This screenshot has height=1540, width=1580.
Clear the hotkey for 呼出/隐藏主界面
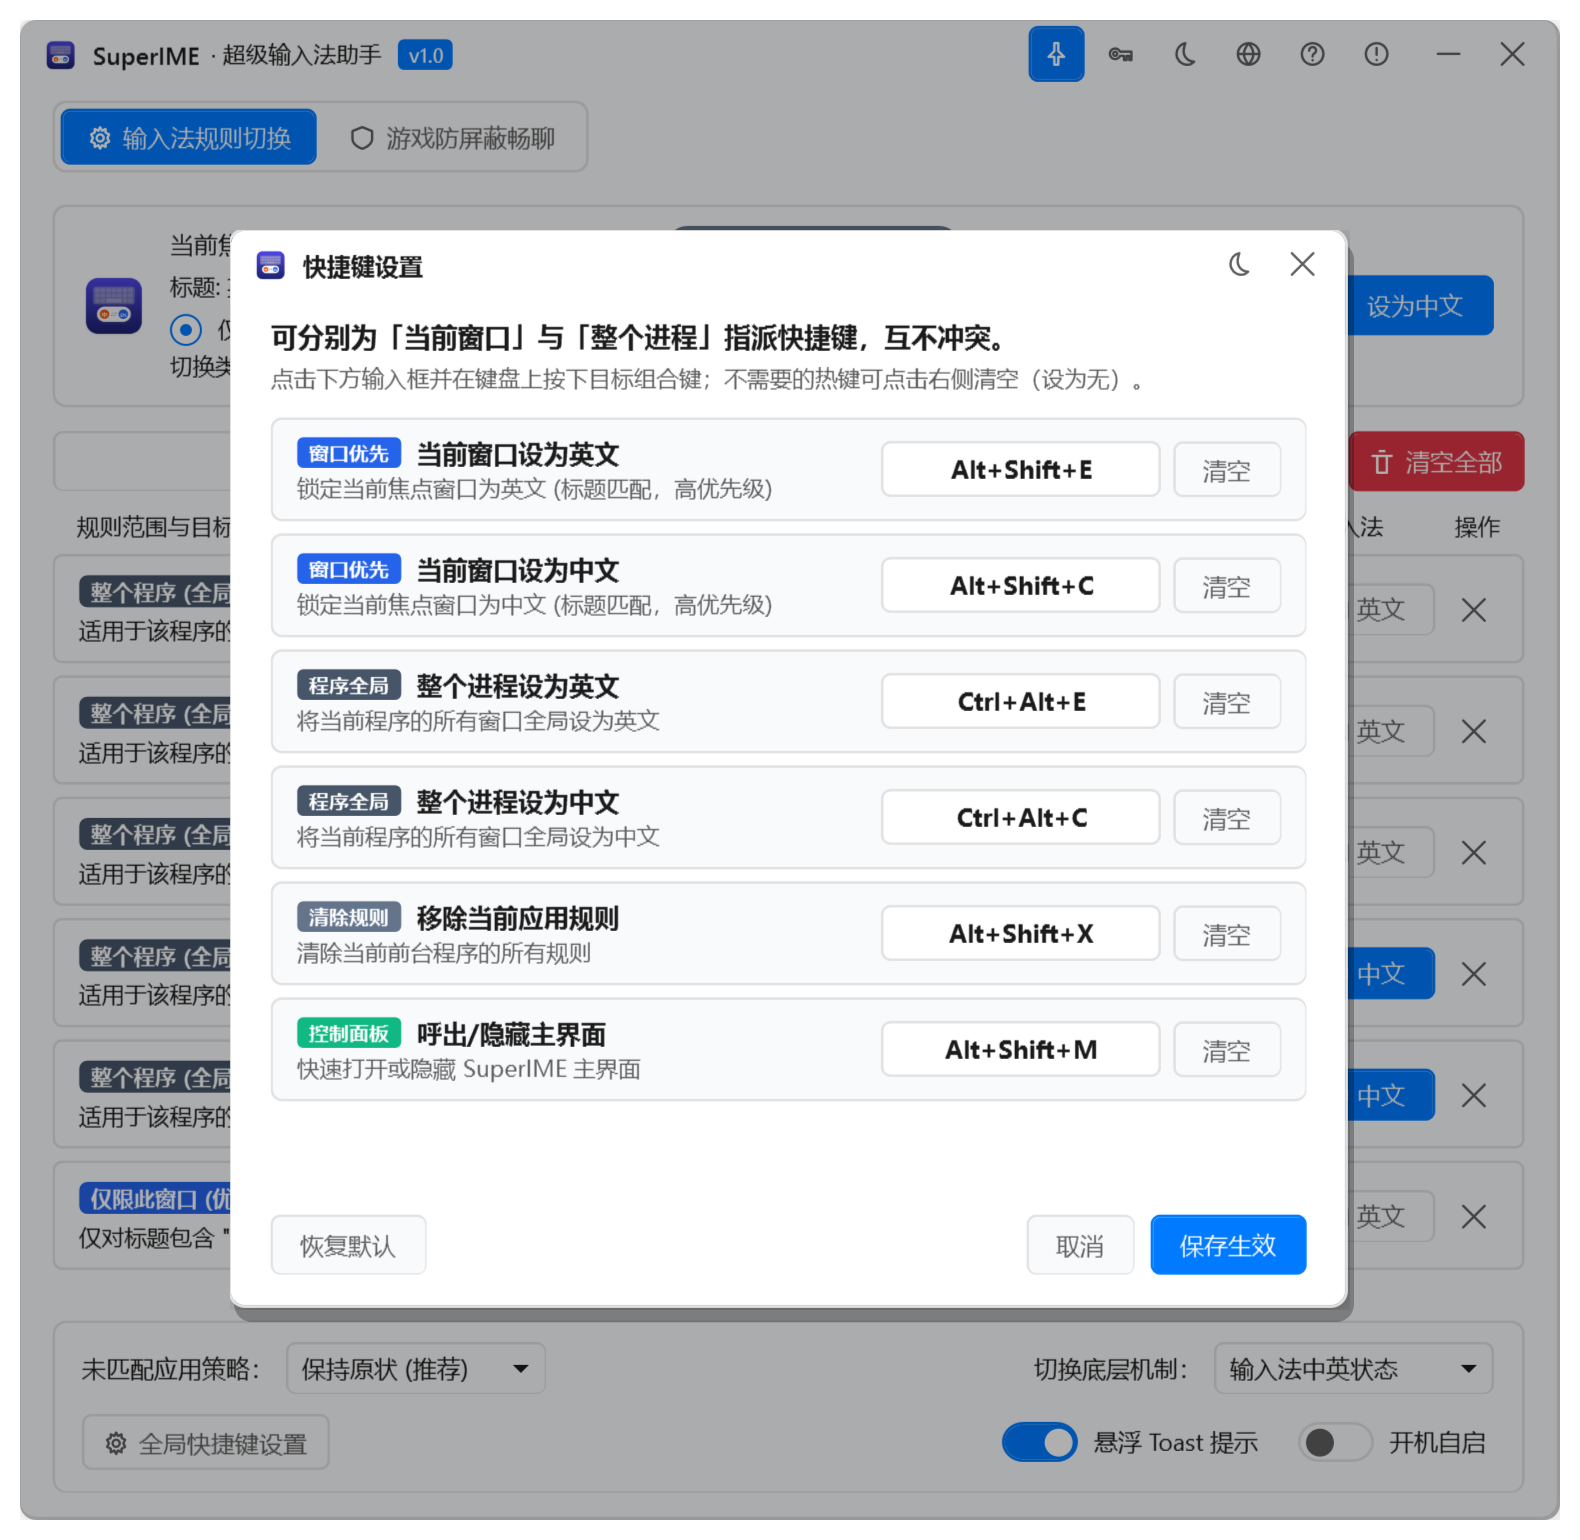1227,1049
